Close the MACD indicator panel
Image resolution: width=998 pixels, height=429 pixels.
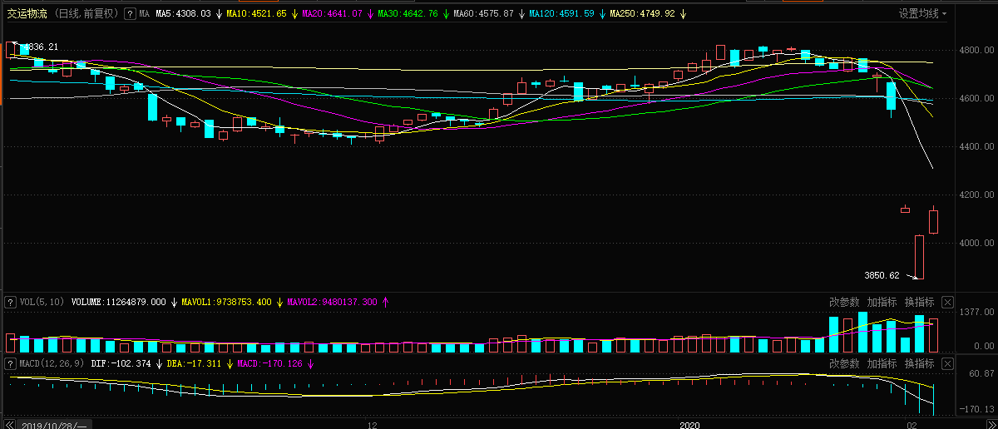[x=947, y=363]
